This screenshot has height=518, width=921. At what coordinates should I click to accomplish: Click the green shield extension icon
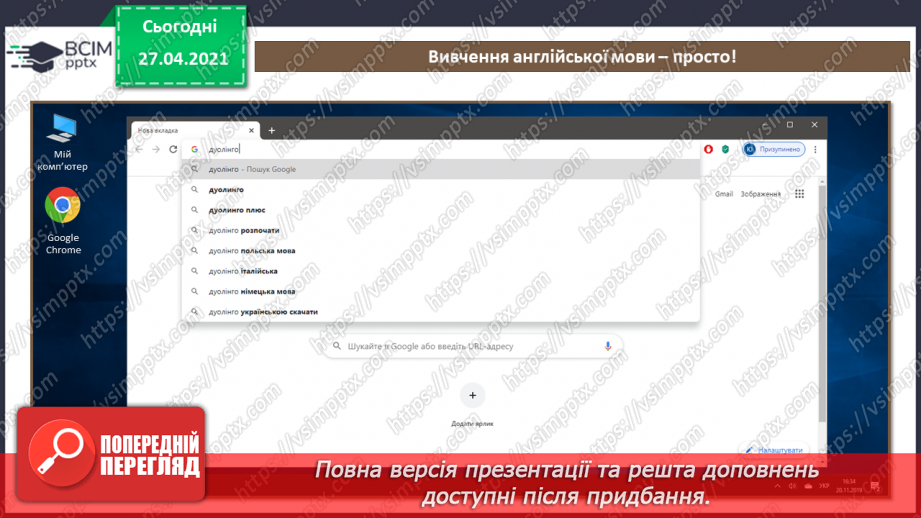click(725, 149)
